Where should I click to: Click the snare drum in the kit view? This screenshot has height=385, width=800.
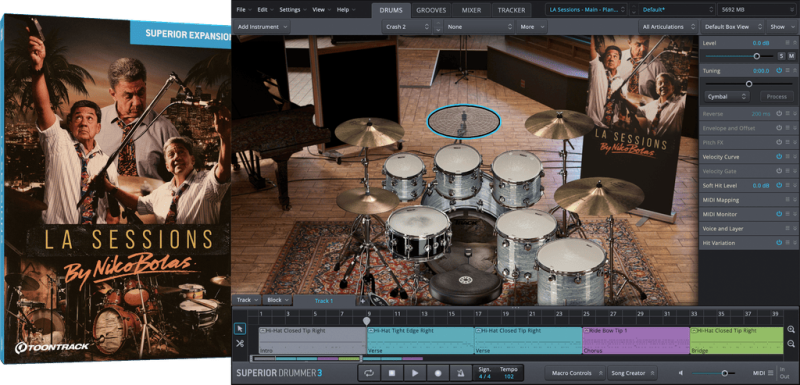[x=418, y=232]
